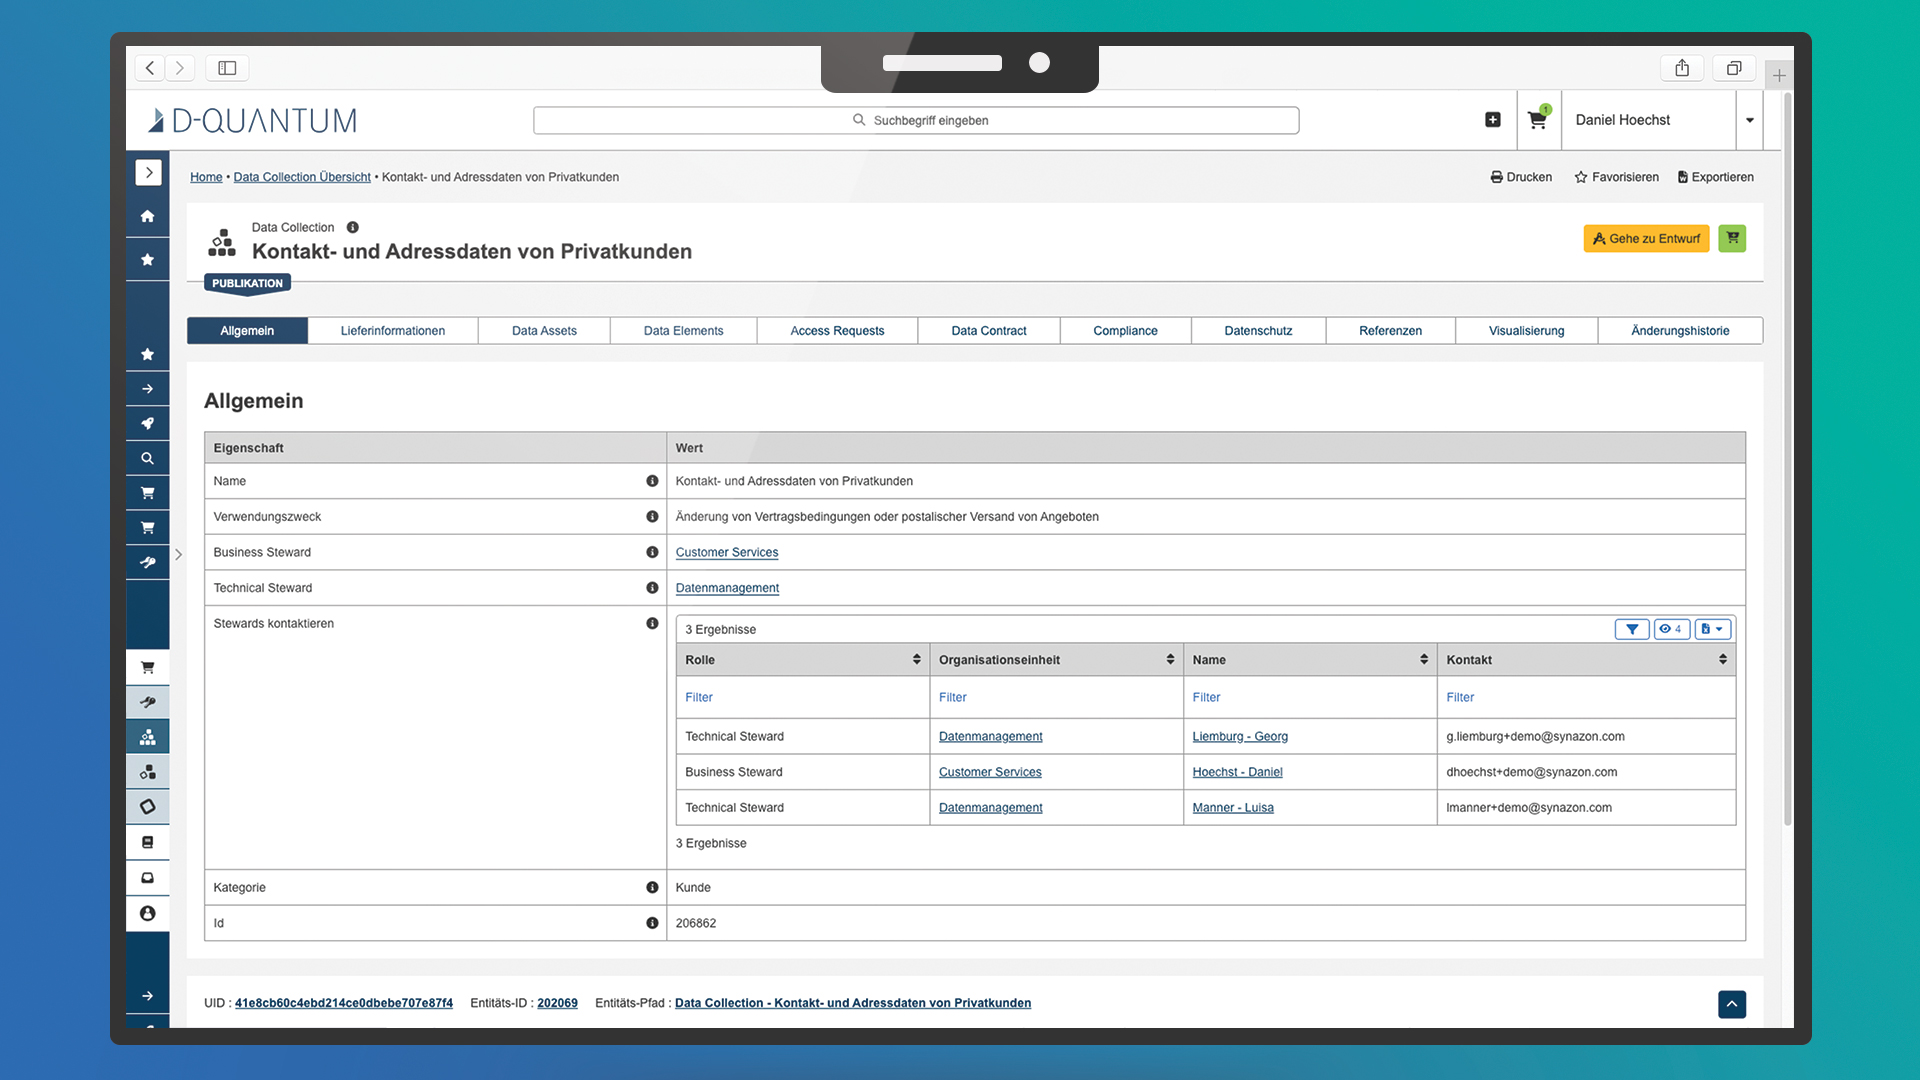Click the user profile icon in sidebar
This screenshot has width=1920, height=1080.
point(148,913)
